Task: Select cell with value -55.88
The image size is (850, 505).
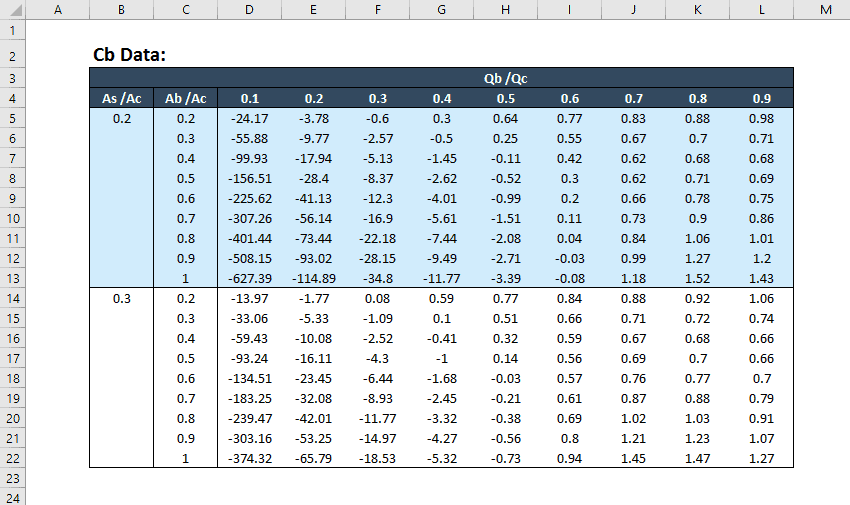Action: click(249, 139)
